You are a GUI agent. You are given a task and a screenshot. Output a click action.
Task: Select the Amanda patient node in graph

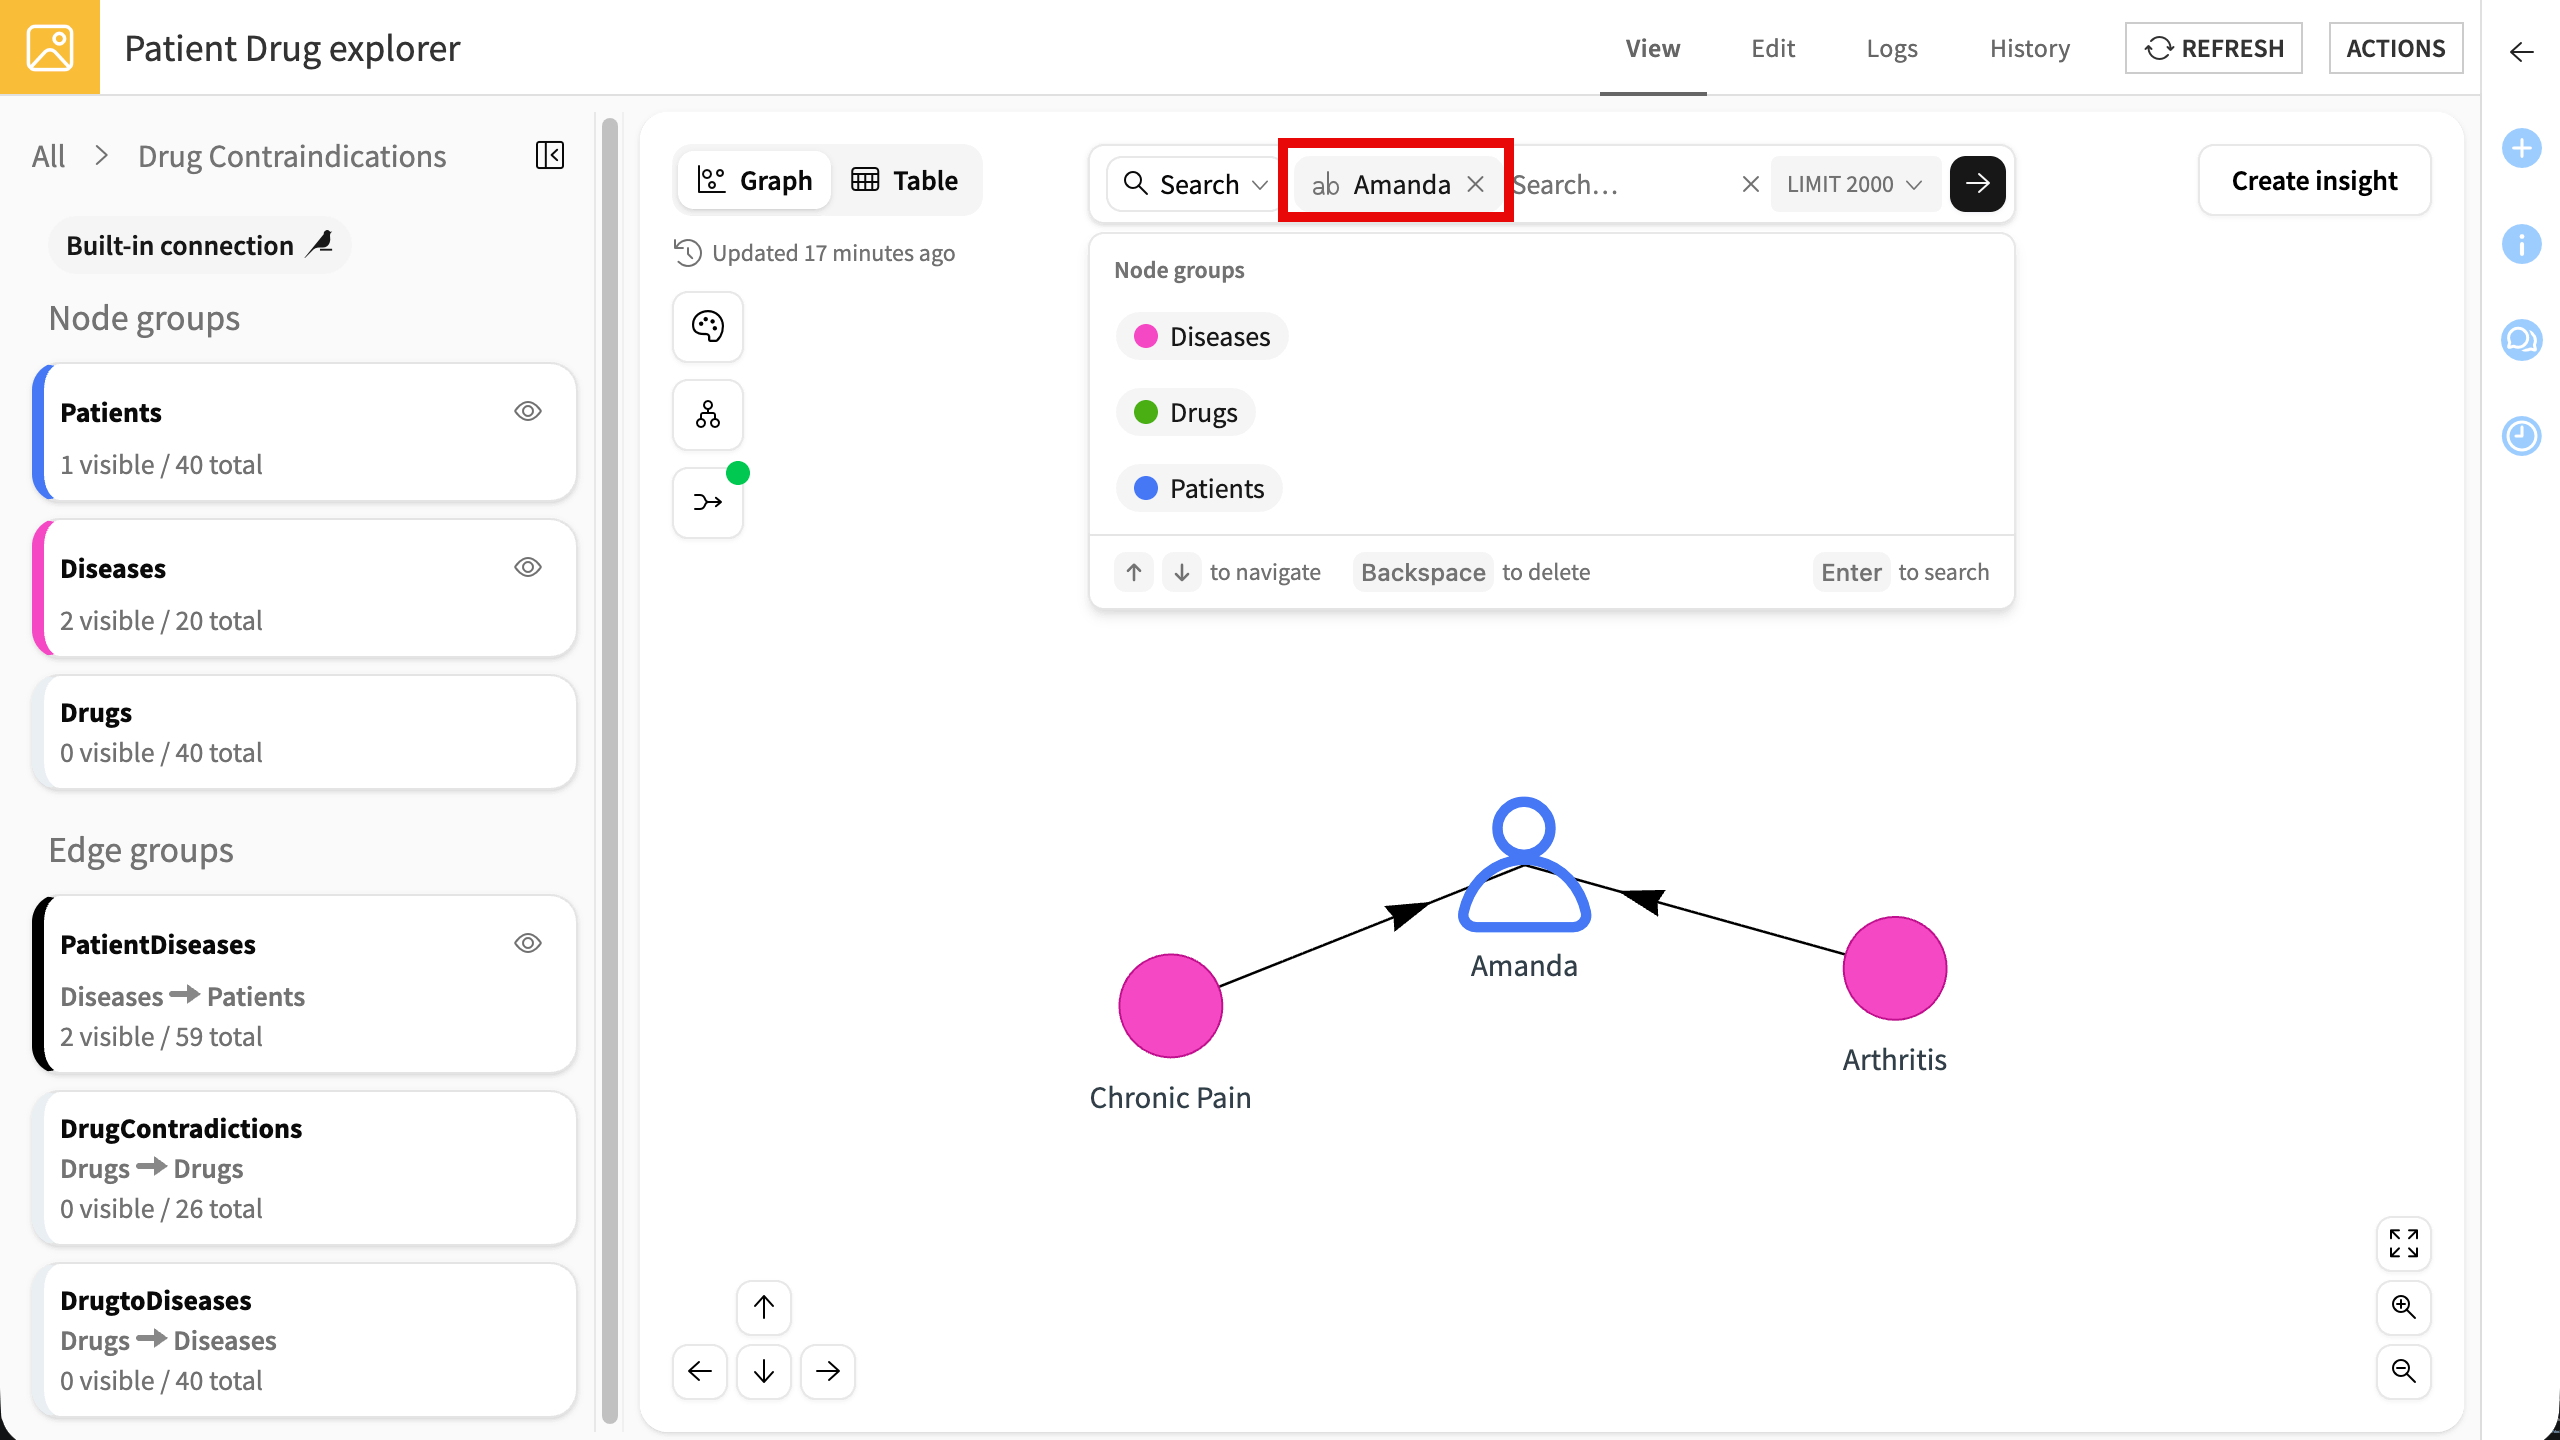1524,865
